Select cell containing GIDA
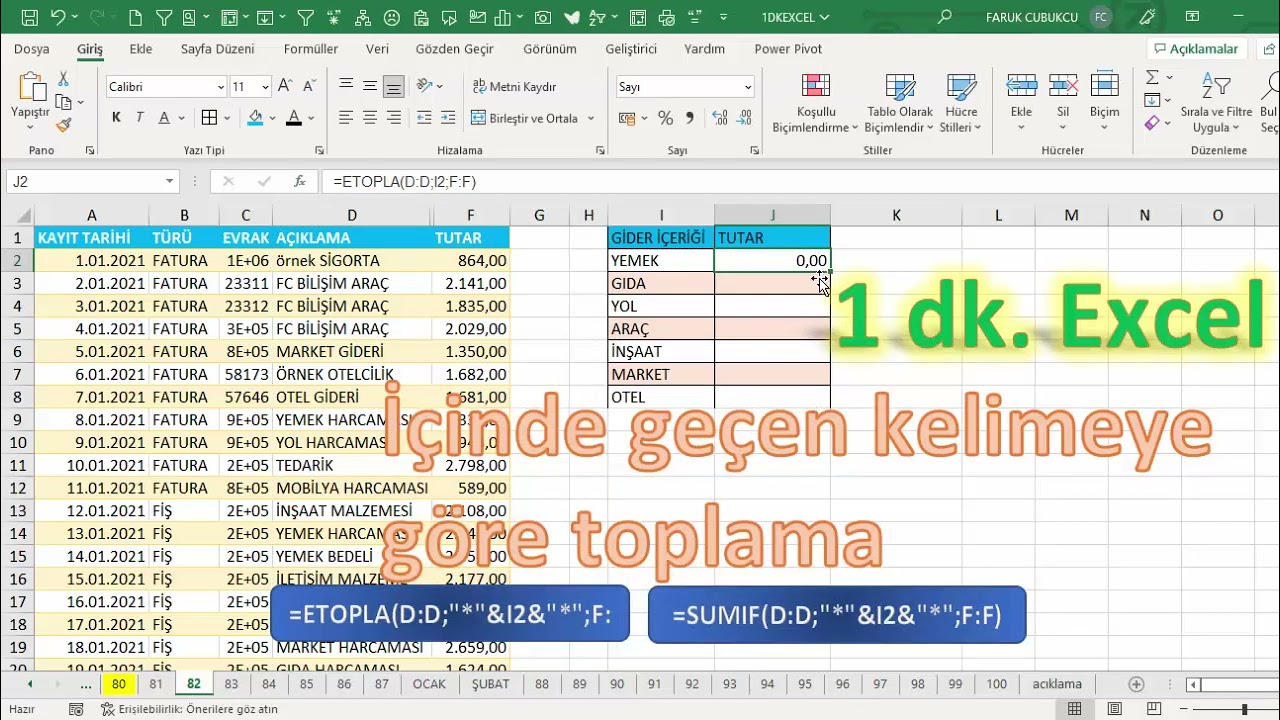The width and height of the screenshot is (1280, 720). pos(661,283)
